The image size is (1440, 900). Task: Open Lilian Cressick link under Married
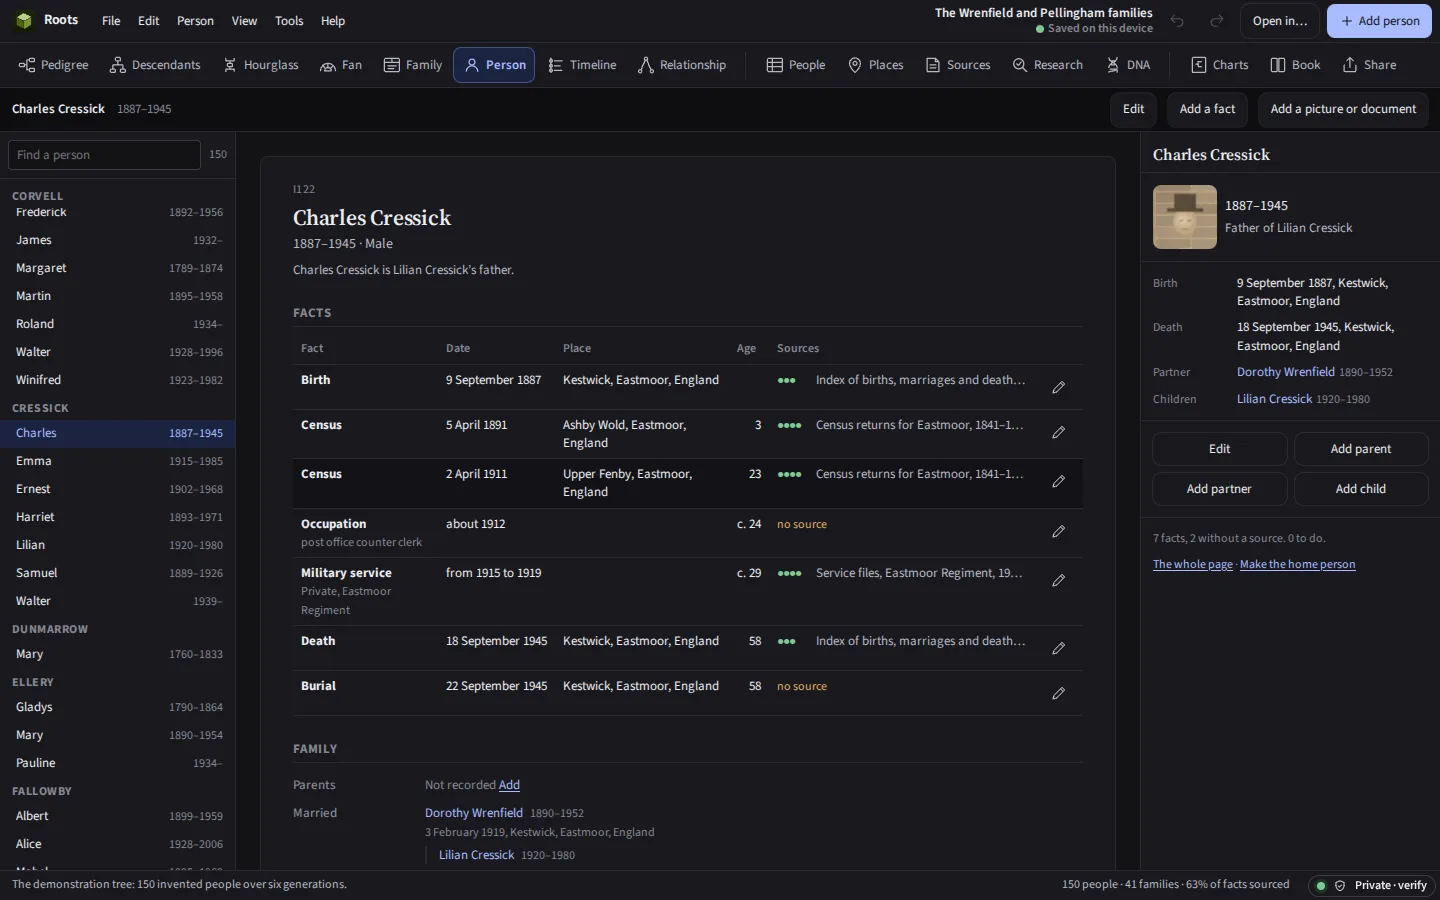click(x=476, y=855)
